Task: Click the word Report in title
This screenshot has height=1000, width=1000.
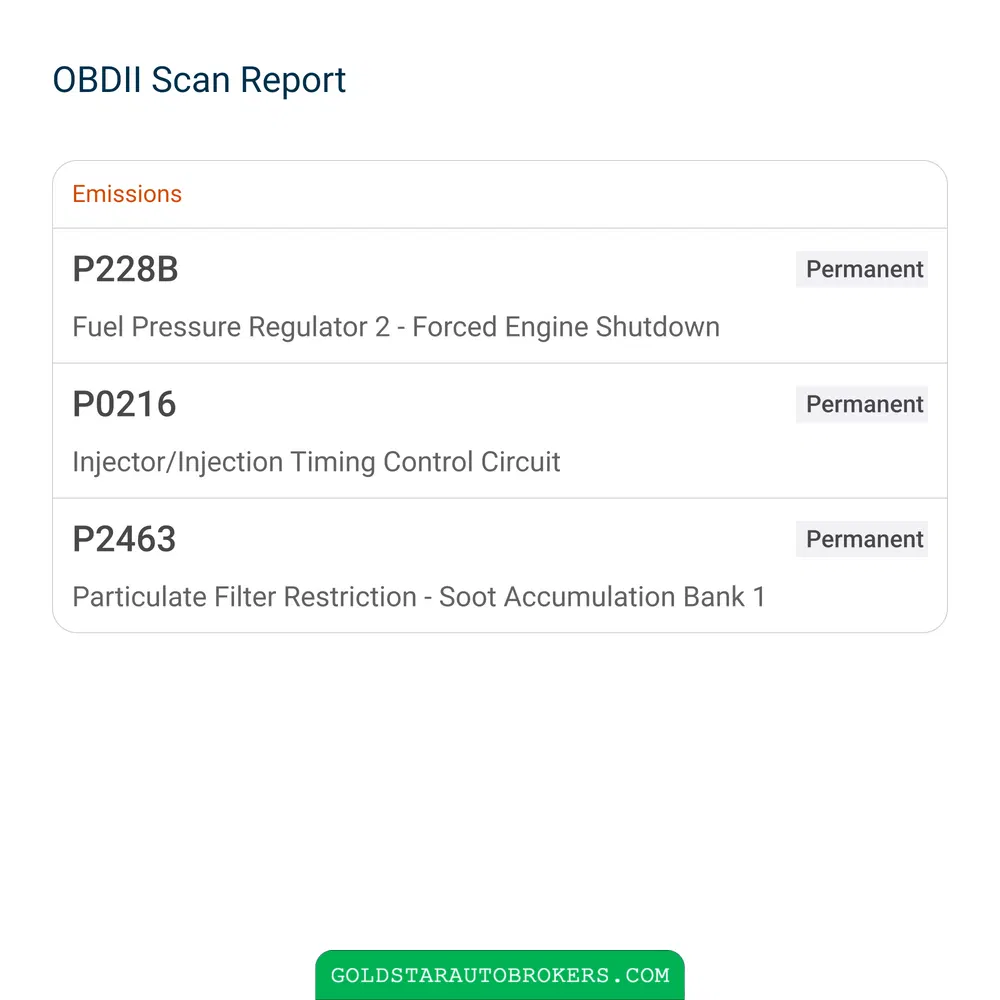Action: [293, 82]
